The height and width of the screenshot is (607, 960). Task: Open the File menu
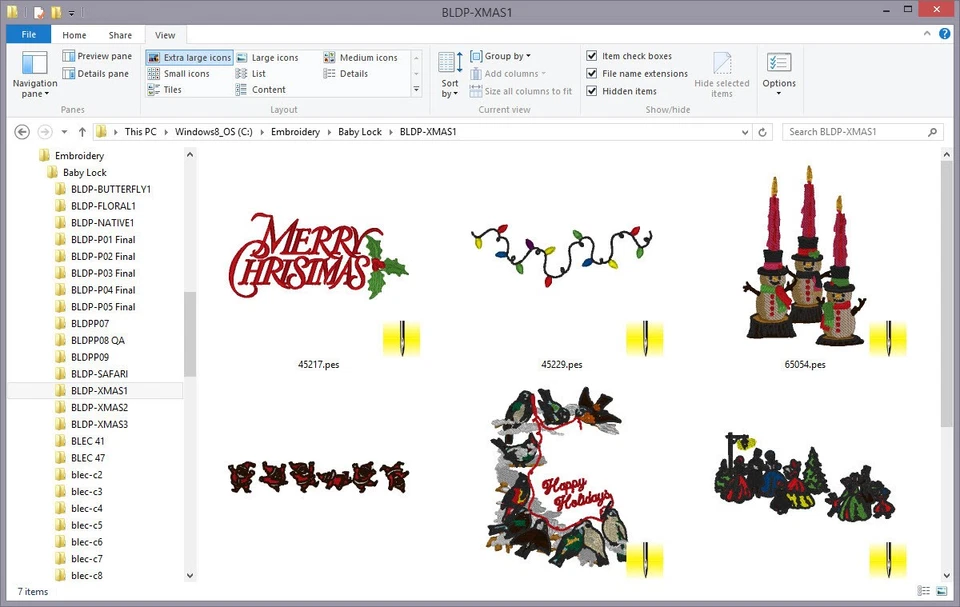28,33
